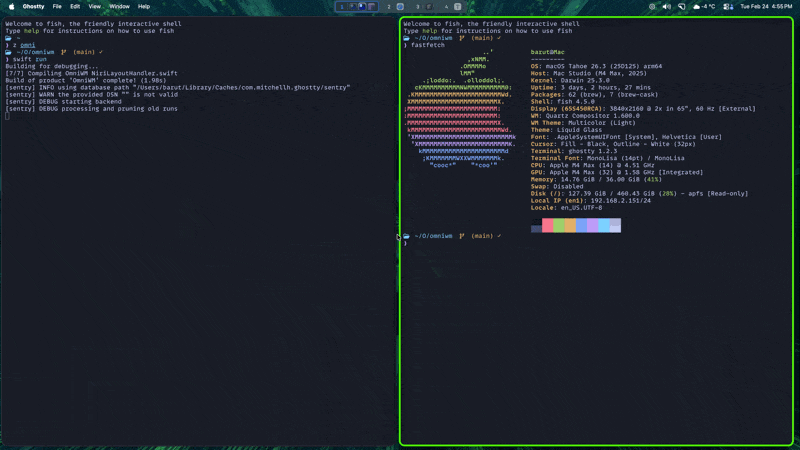Image resolution: width=800 pixels, height=450 pixels.
Task: Open the weather cloud -4°C menu item
Action: (x=704, y=7)
